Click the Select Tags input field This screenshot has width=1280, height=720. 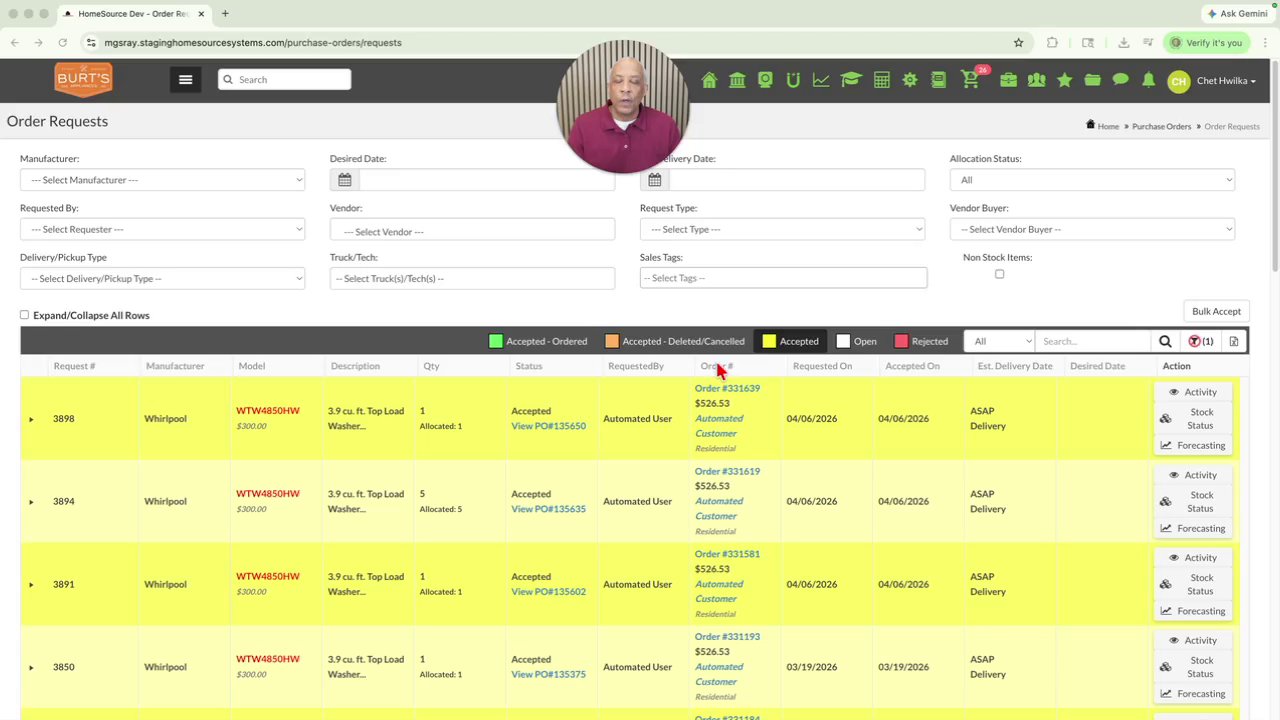(x=783, y=278)
